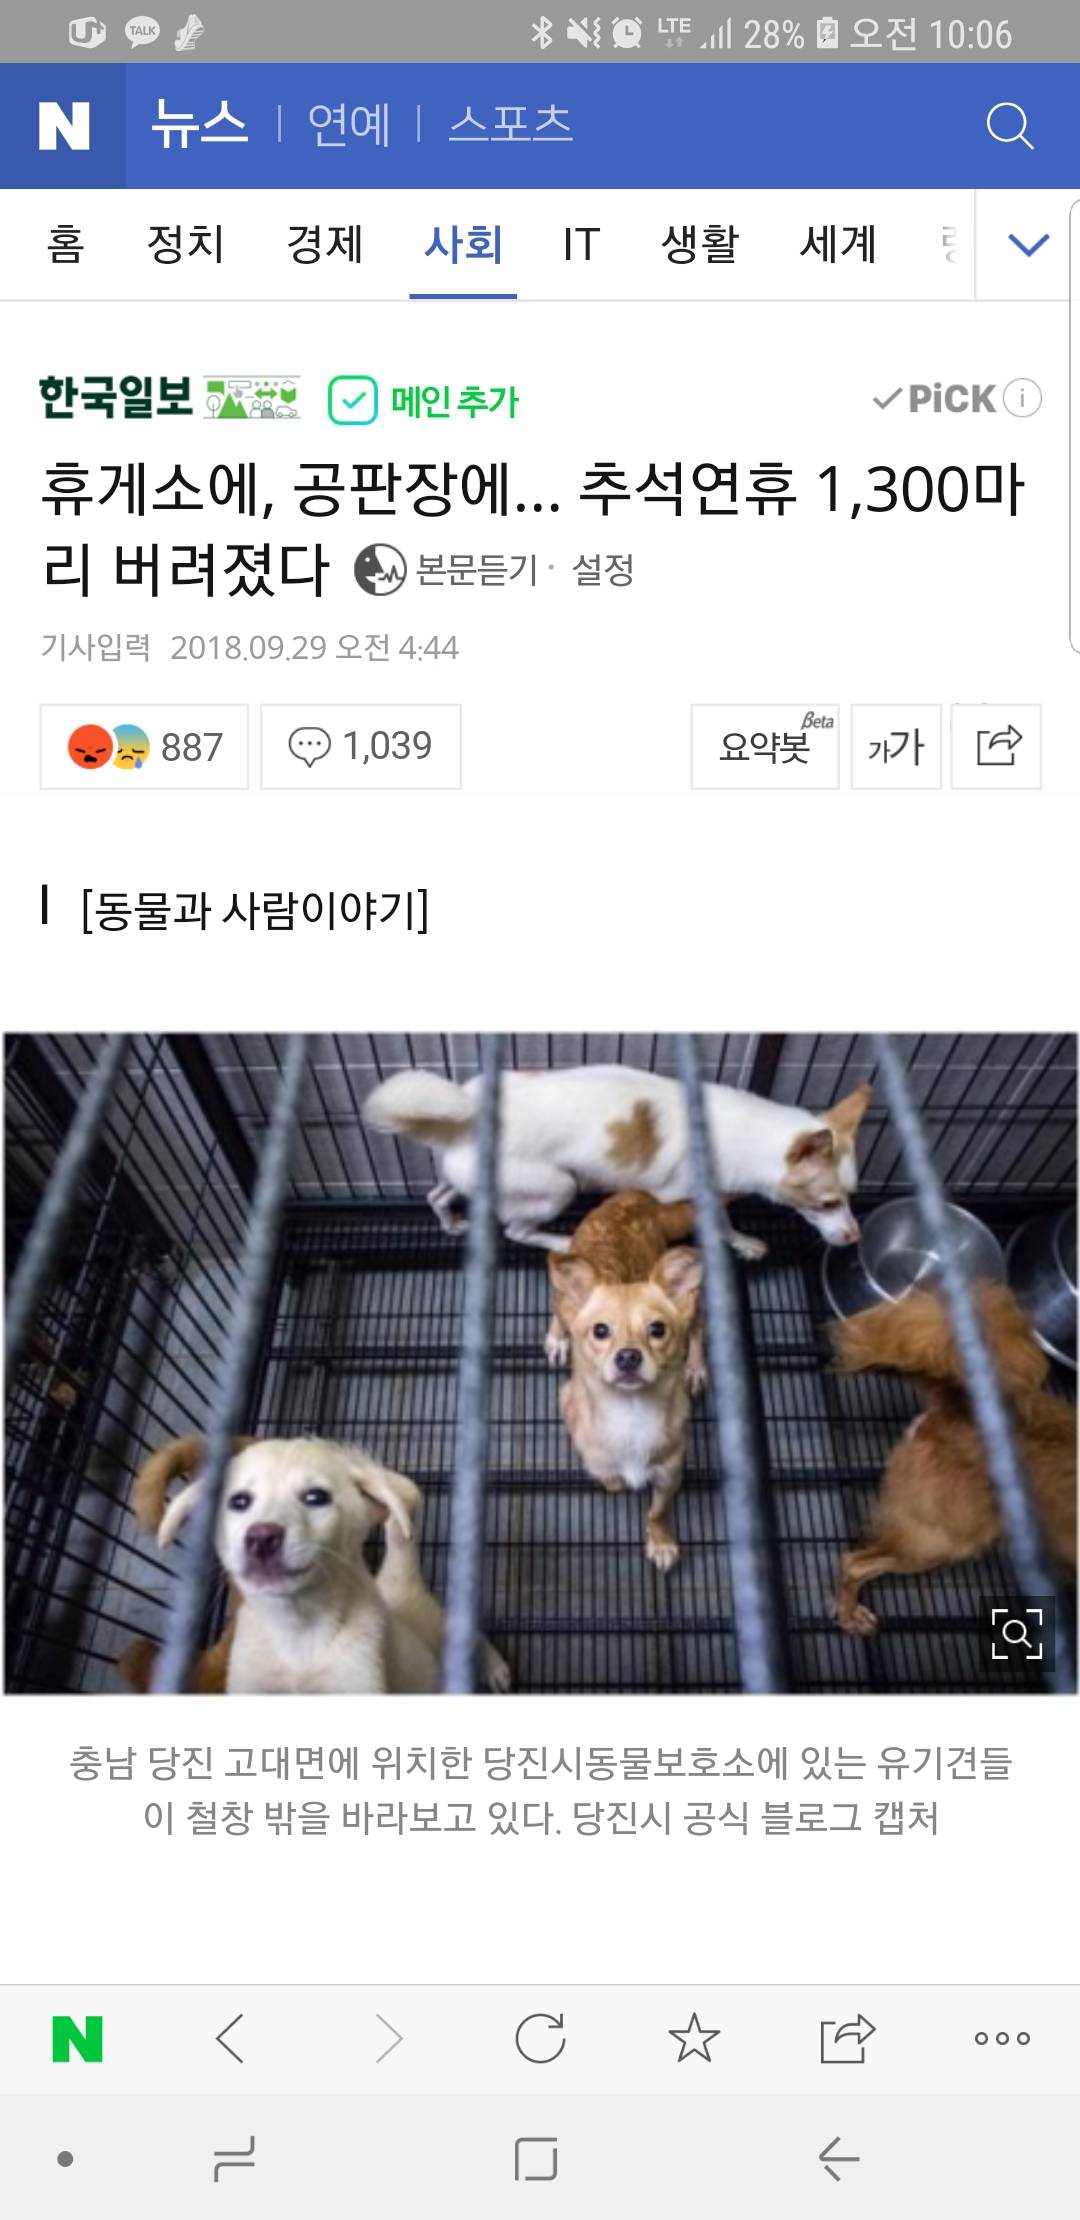Go back with the browser left arrow

tap(231, 2039)
